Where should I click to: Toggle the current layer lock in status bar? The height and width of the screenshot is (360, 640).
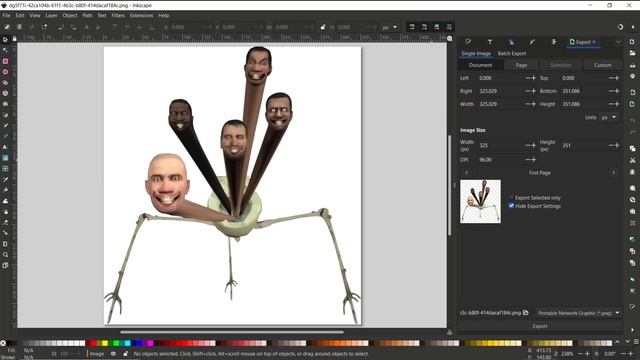click(x=126, y=354)
